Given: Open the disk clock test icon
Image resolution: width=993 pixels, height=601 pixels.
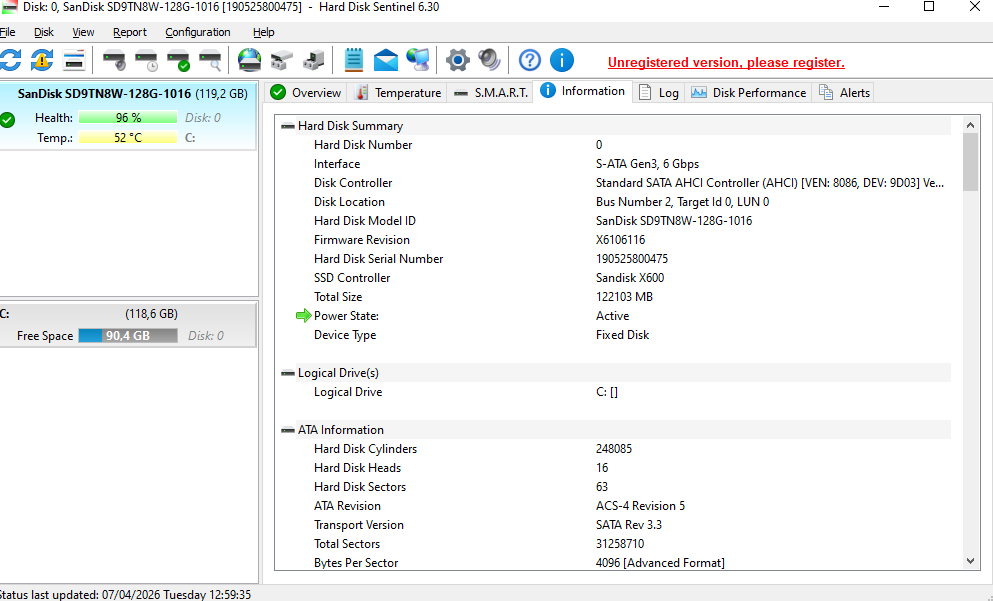Looking at the screenshot, I should (x=147, y=60).
